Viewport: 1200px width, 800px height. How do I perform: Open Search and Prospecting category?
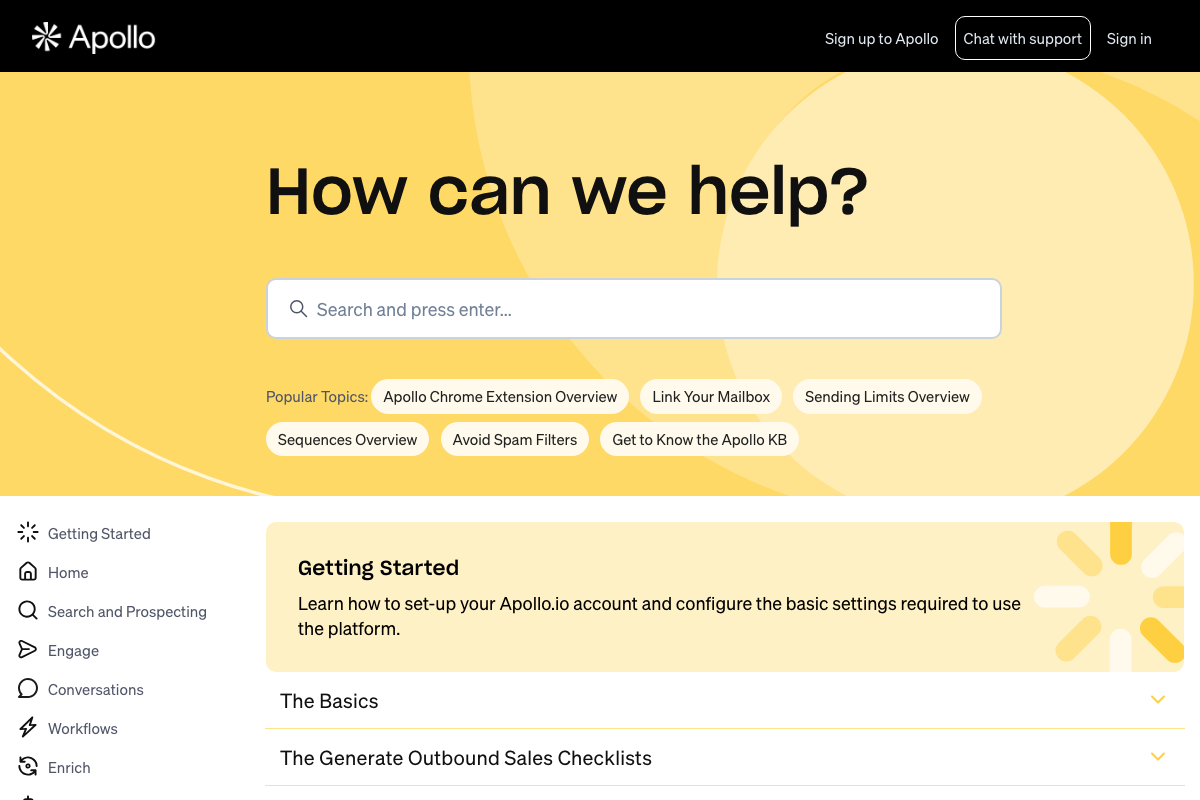pyautogui.click(x=127, y=611)
